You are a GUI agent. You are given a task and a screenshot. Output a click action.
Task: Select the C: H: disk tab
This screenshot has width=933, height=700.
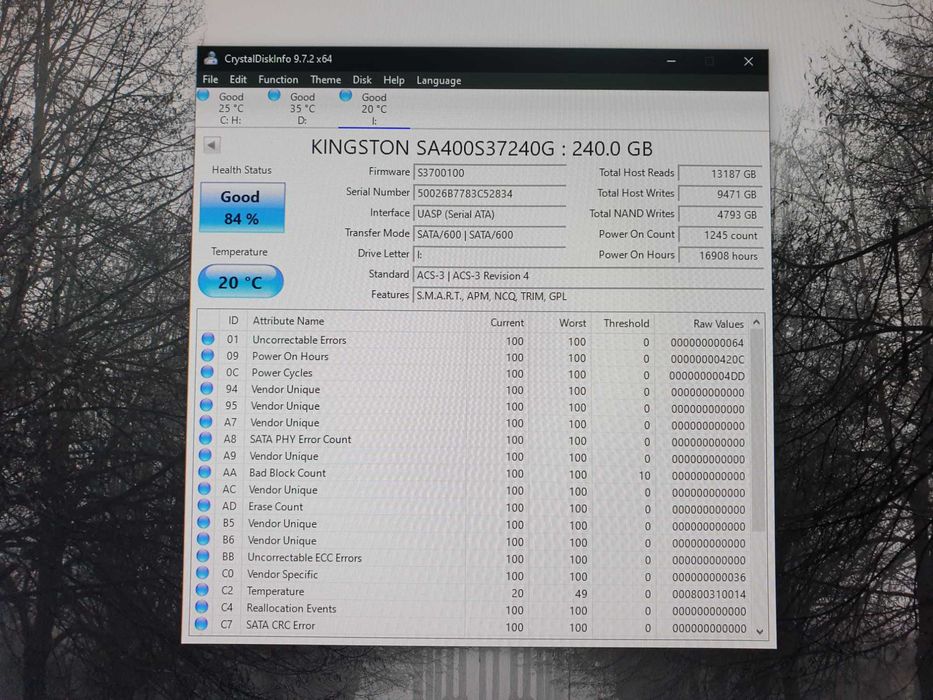(230, 108)
